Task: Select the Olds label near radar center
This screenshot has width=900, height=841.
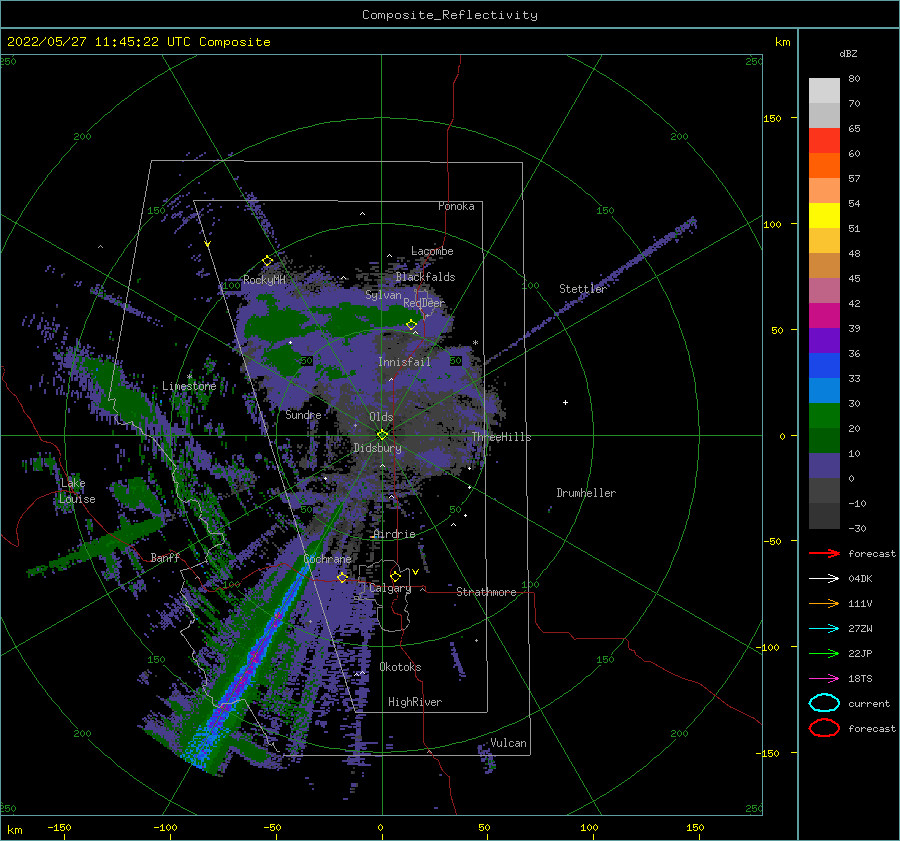Action: pos(381,417)
